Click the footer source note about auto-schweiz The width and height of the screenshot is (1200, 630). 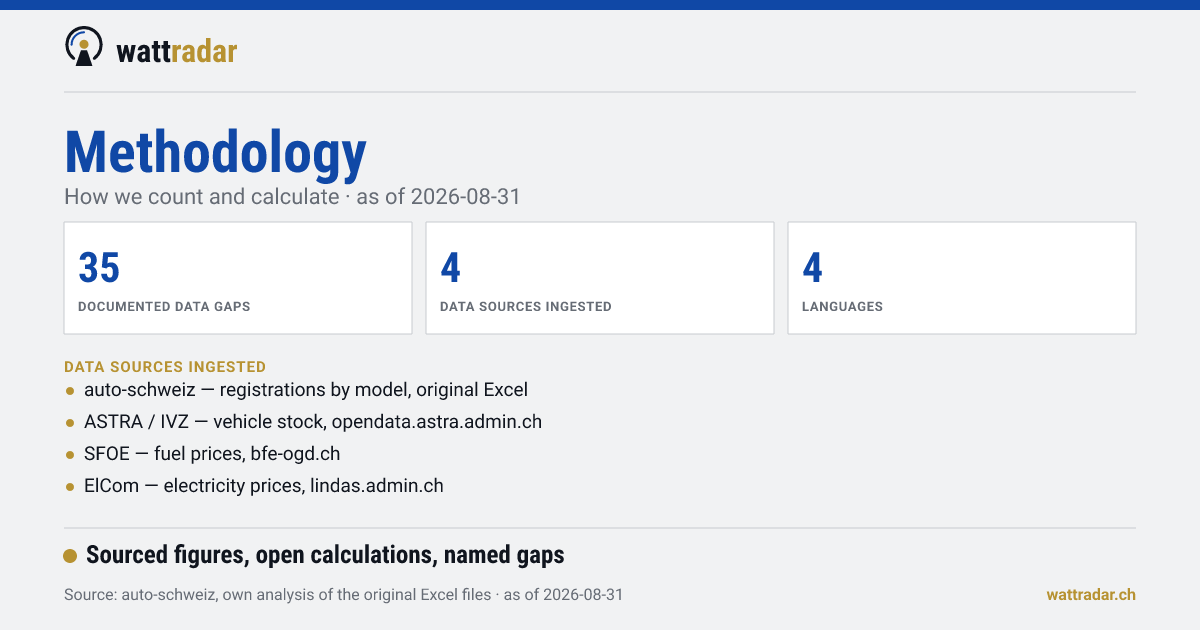click(343, 594)
